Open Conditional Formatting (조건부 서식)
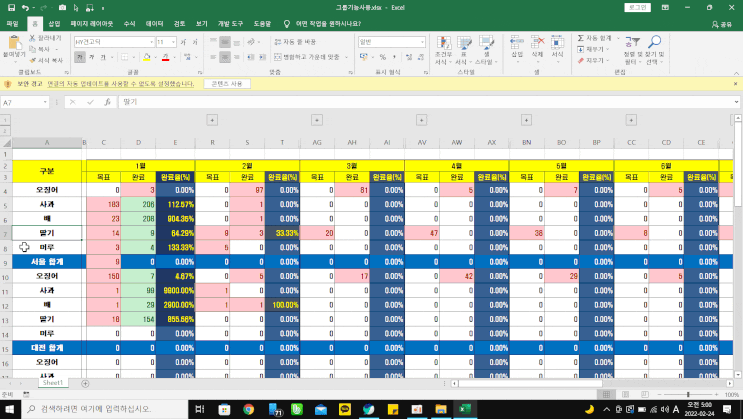 point(444,50)
